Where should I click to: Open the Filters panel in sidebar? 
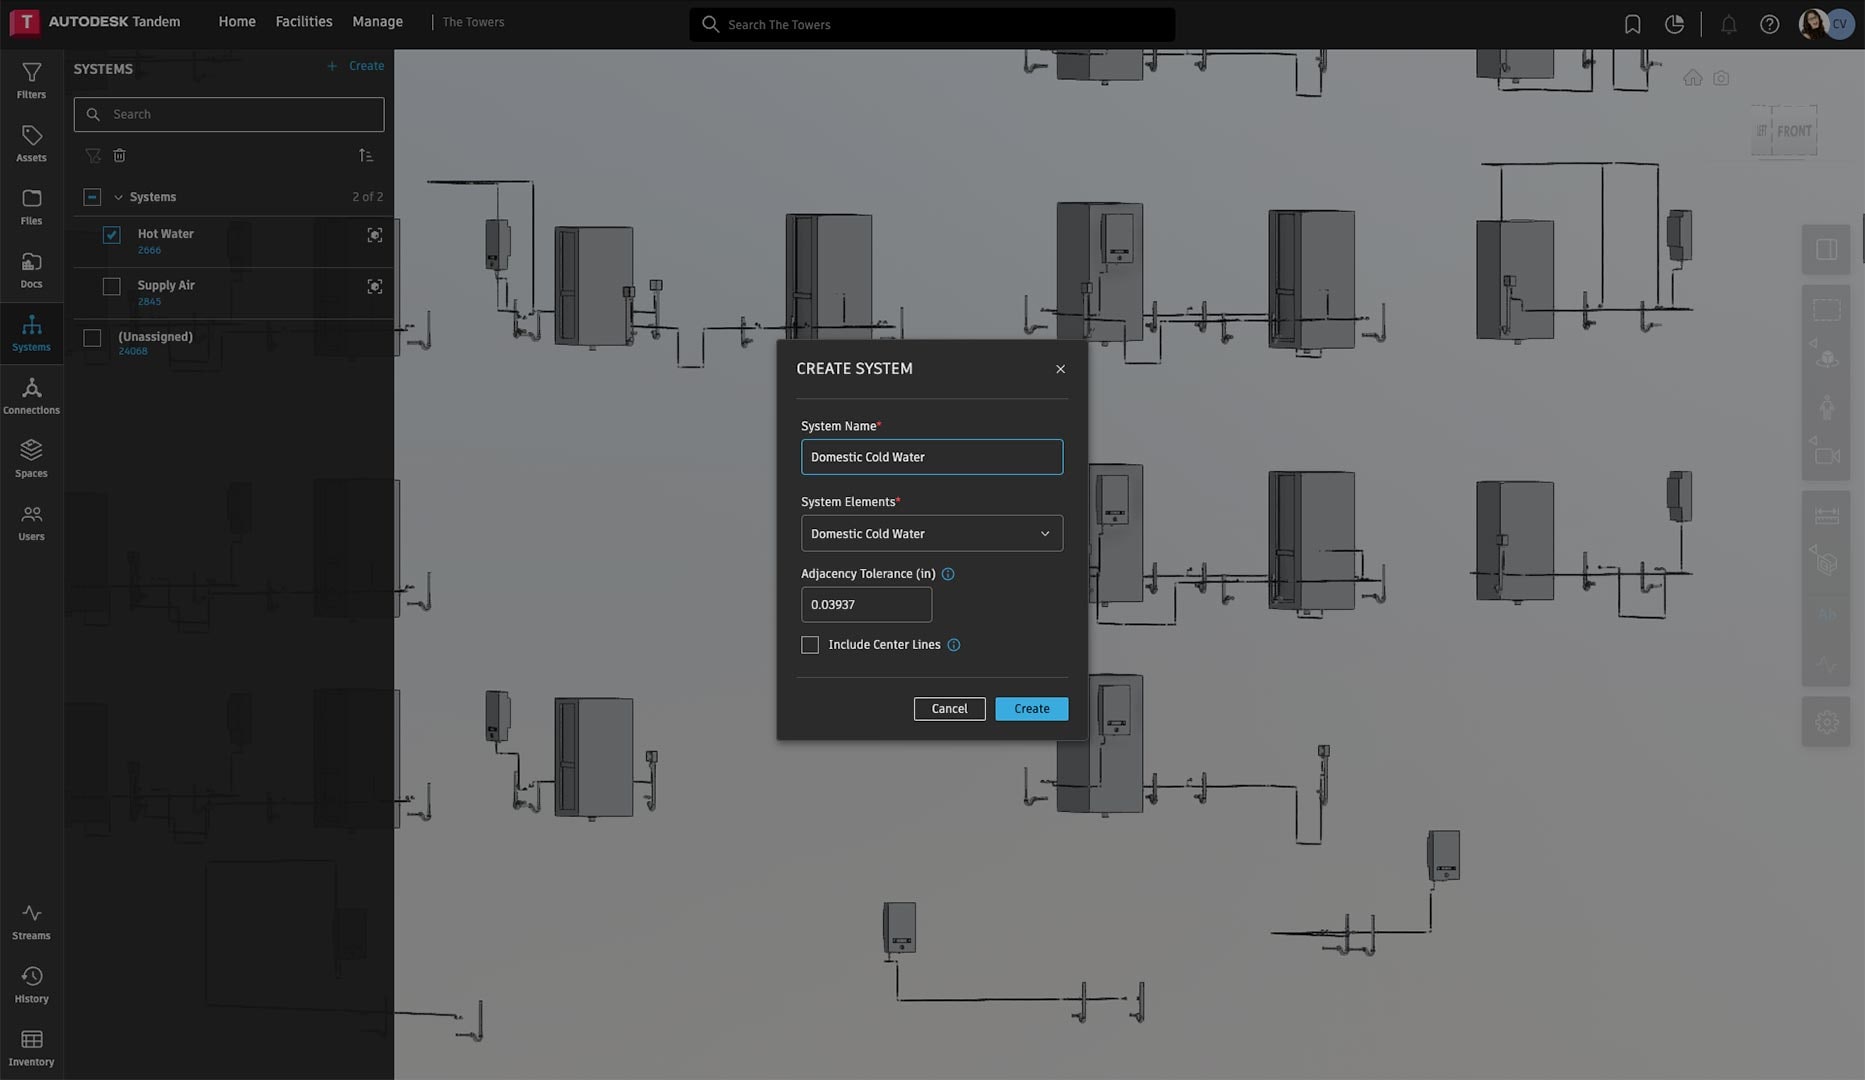click(31, 80)
